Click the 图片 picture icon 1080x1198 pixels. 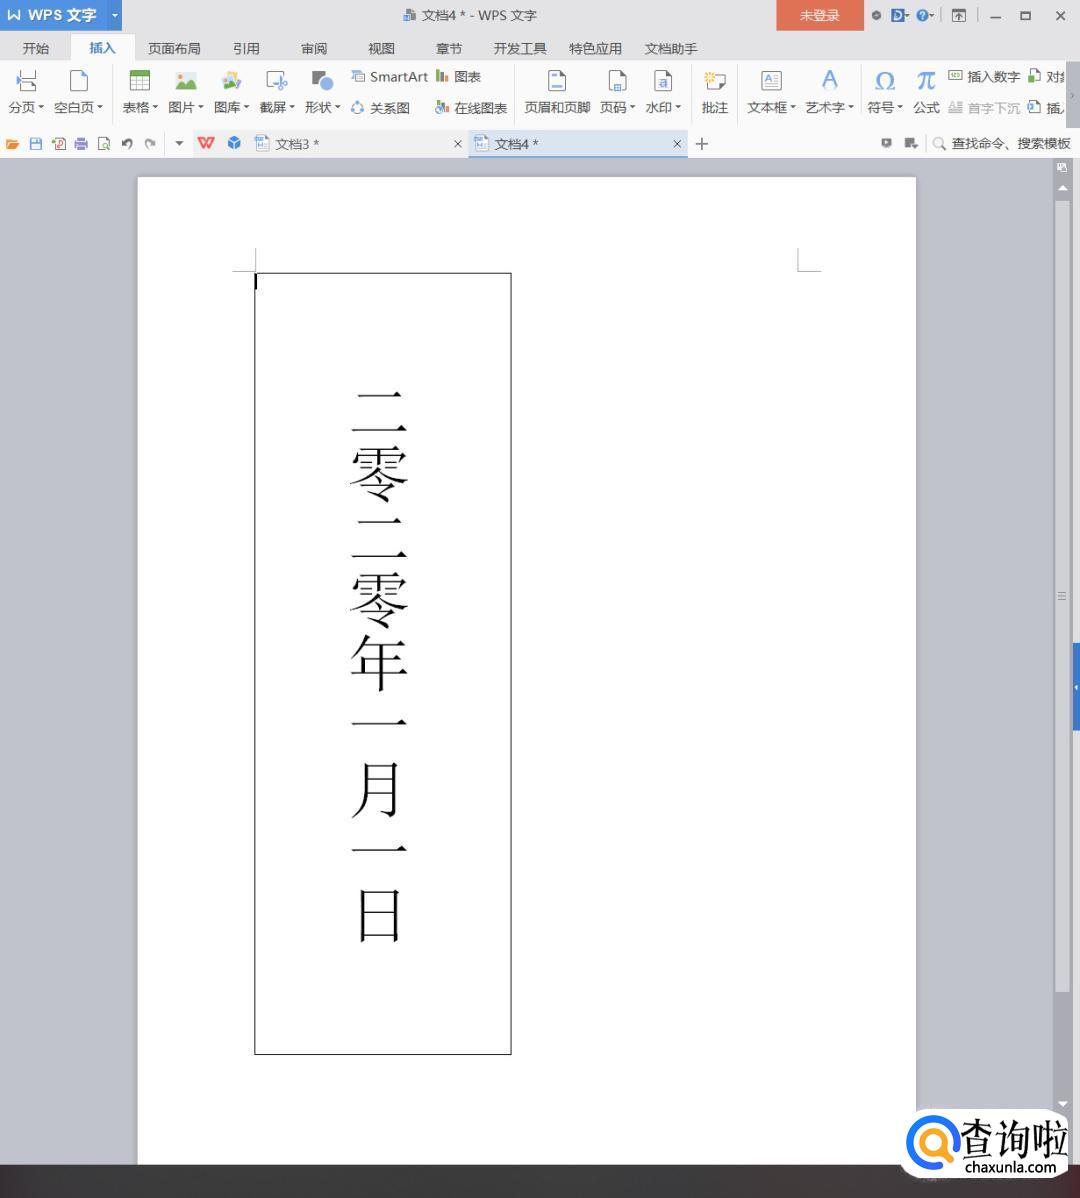(186, 81)
